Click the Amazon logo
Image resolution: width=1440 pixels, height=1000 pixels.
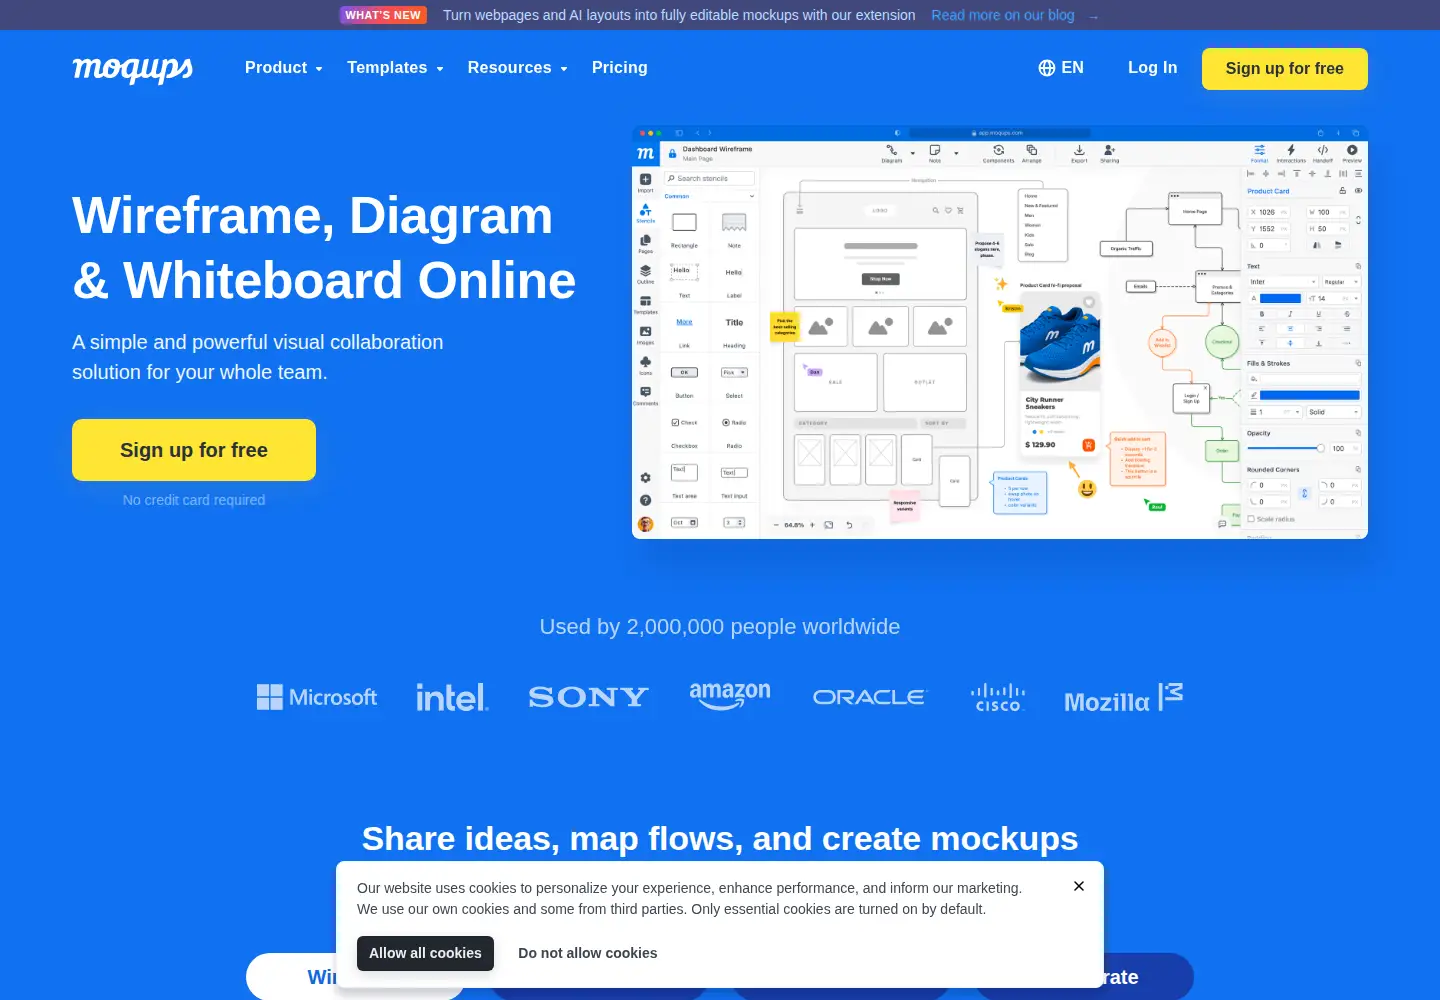[x=730, y=695]
